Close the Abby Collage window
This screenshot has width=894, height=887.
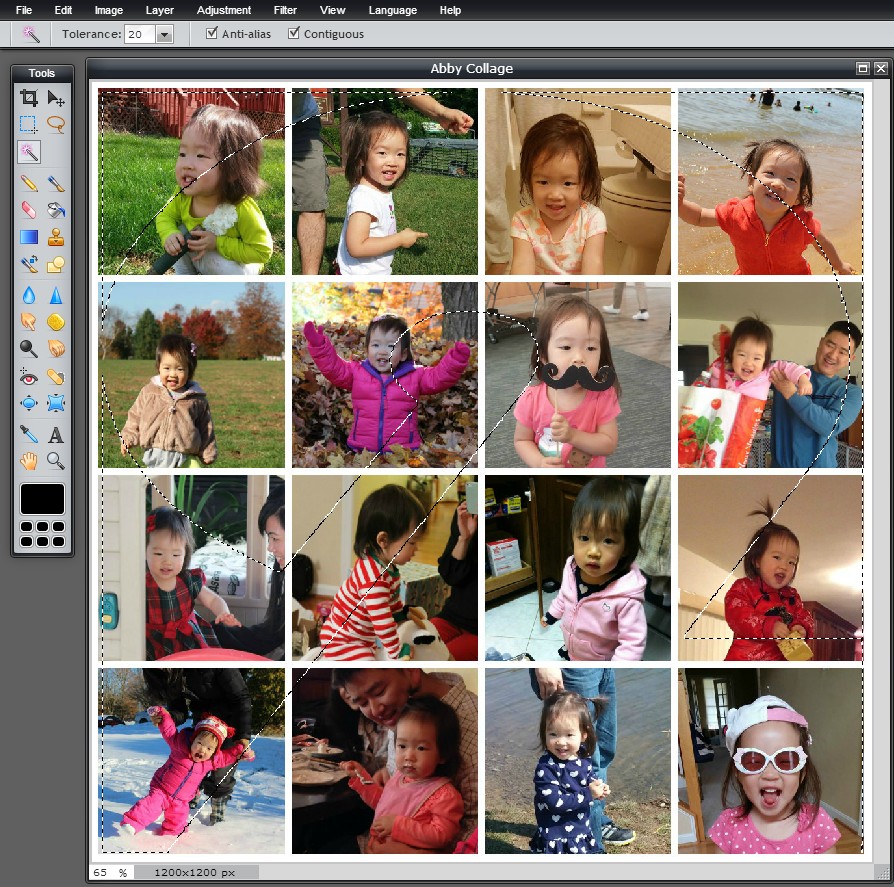(x=881, y=68)
